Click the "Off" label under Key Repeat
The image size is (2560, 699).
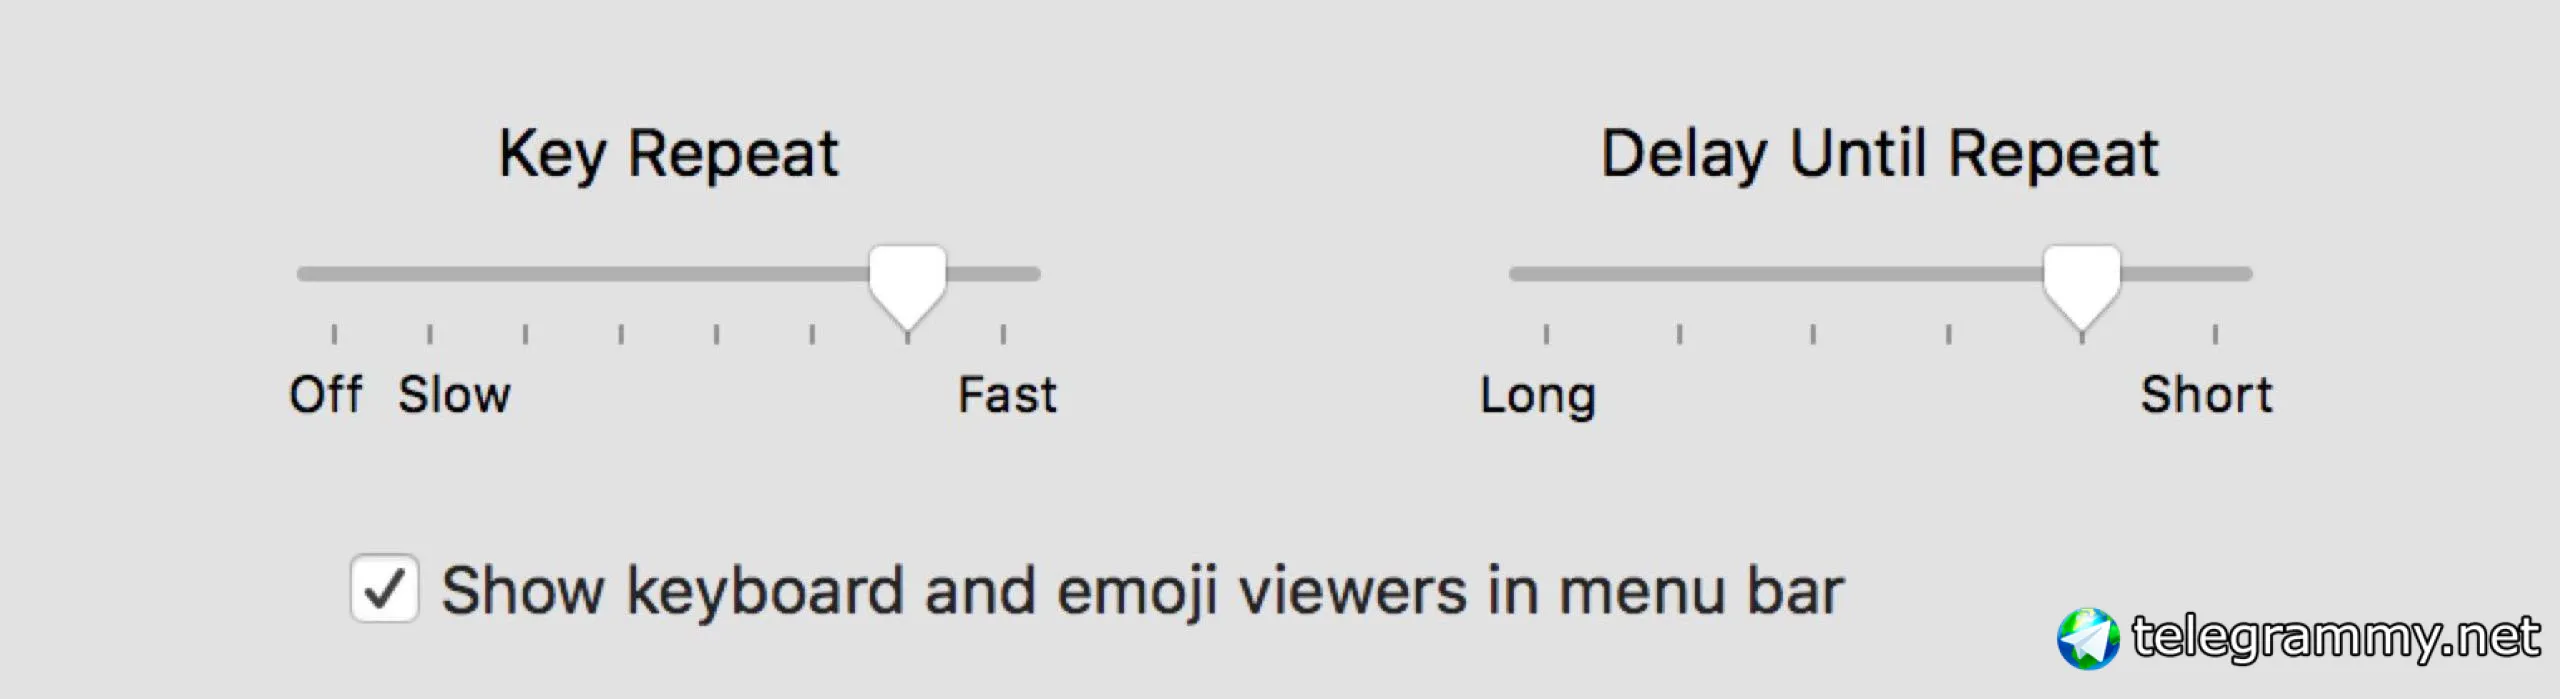pyautogui.click(x=325, y=394)
